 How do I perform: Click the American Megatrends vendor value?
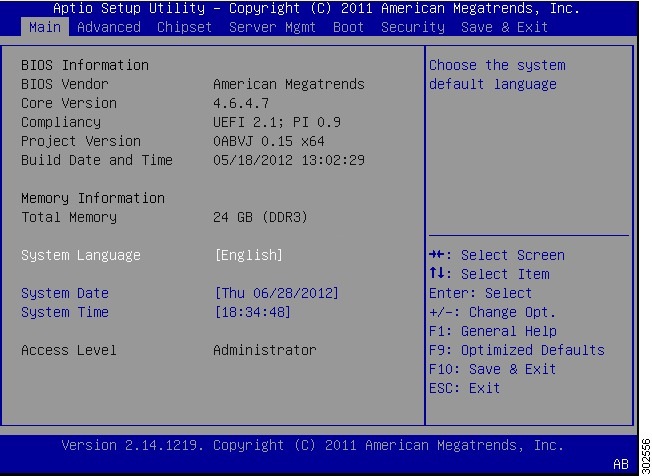289,84
